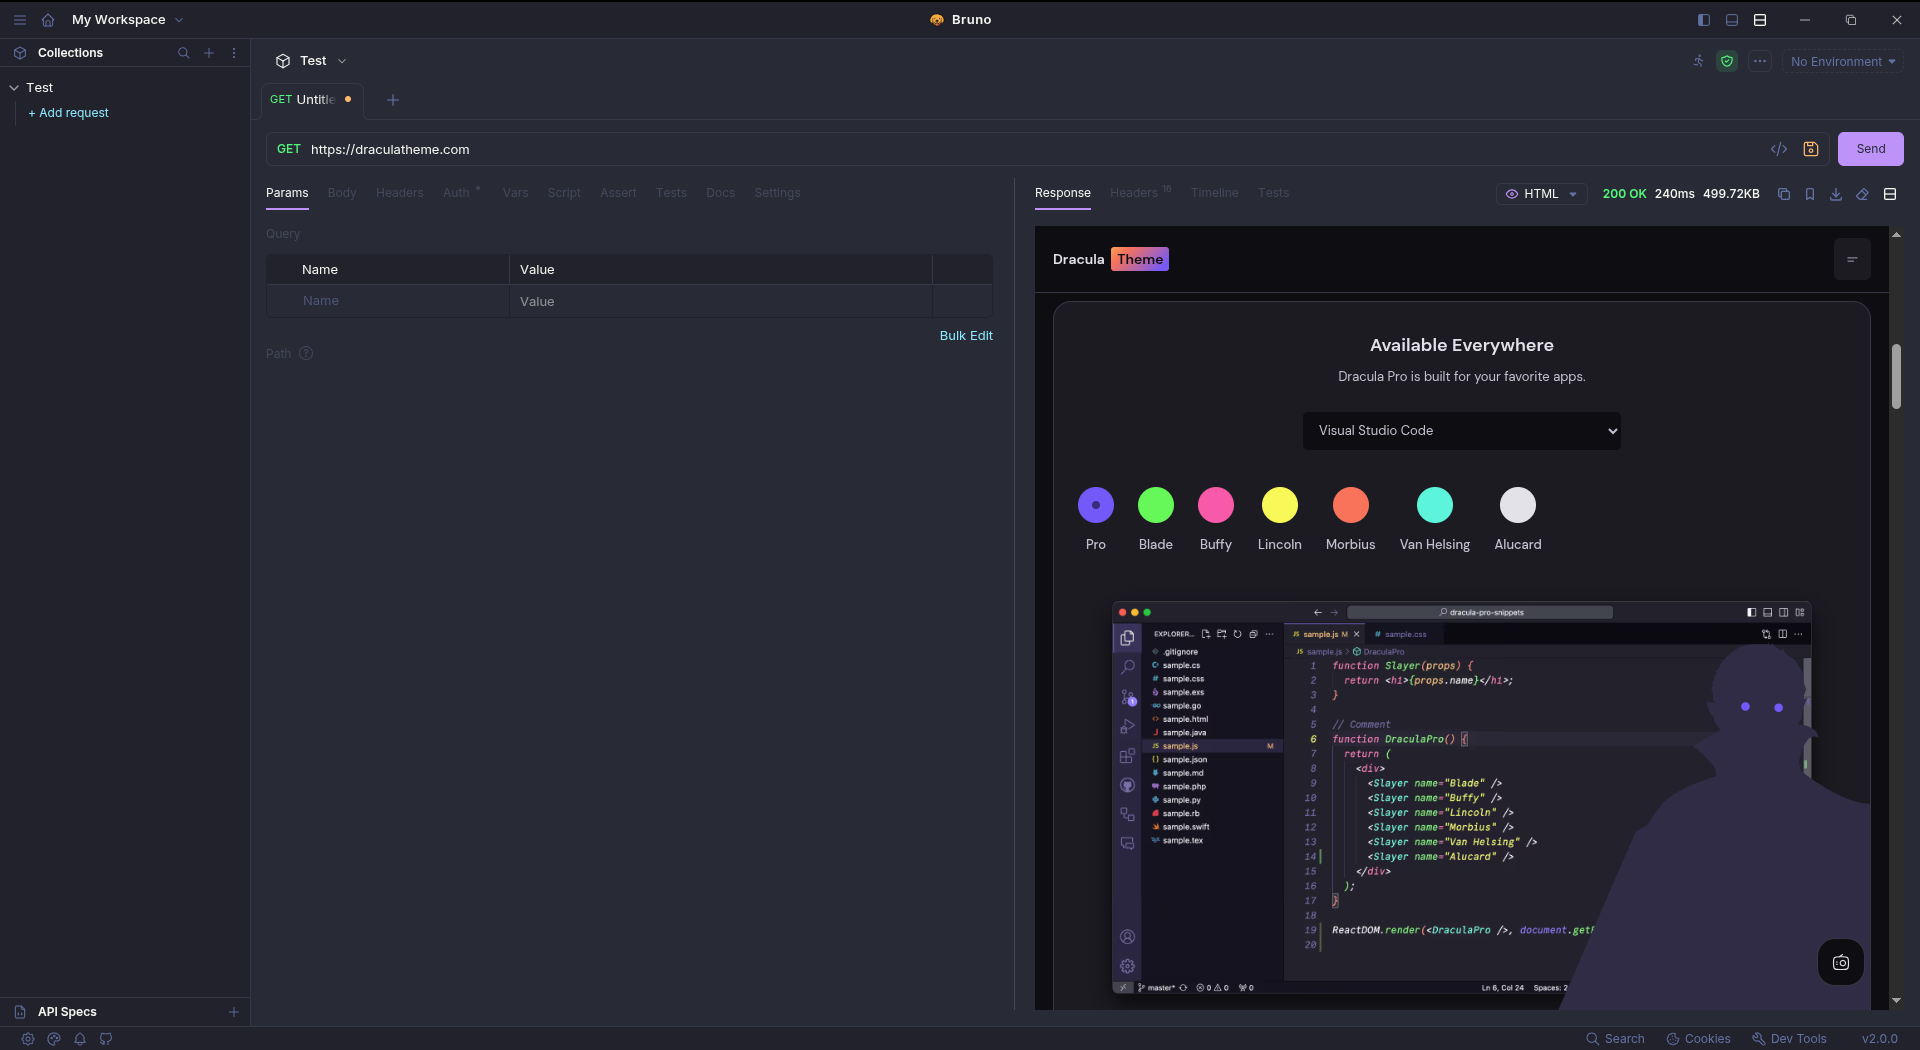Select the GET Untitled request tab

pos(312,100)
